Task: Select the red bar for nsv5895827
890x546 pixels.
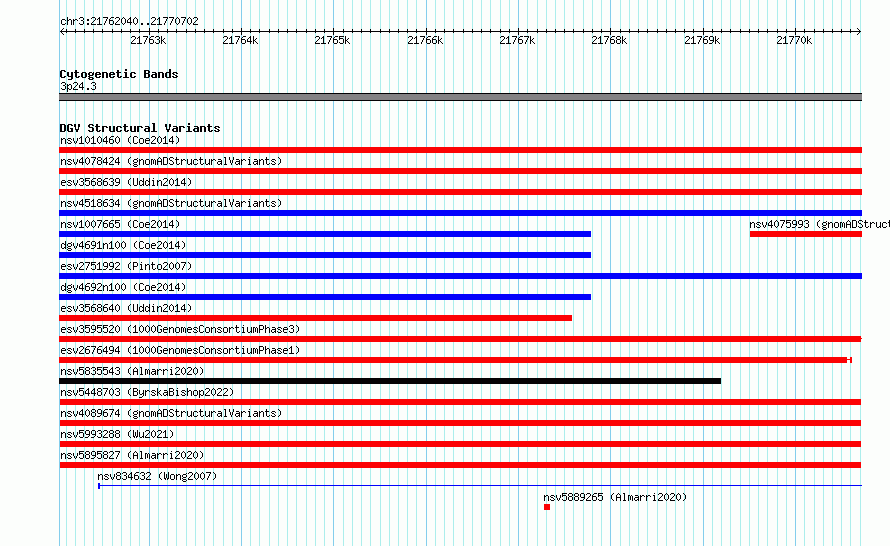Action: coord(460,465)
